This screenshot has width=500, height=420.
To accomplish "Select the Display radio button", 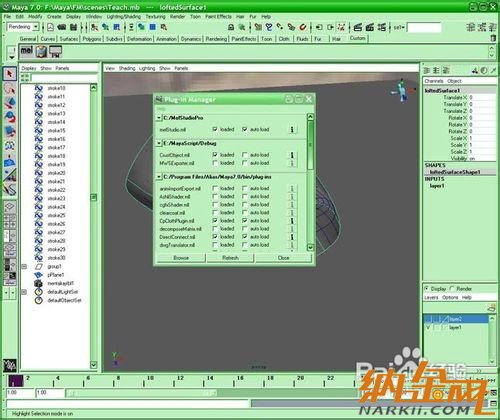I will tap(427, 289).
